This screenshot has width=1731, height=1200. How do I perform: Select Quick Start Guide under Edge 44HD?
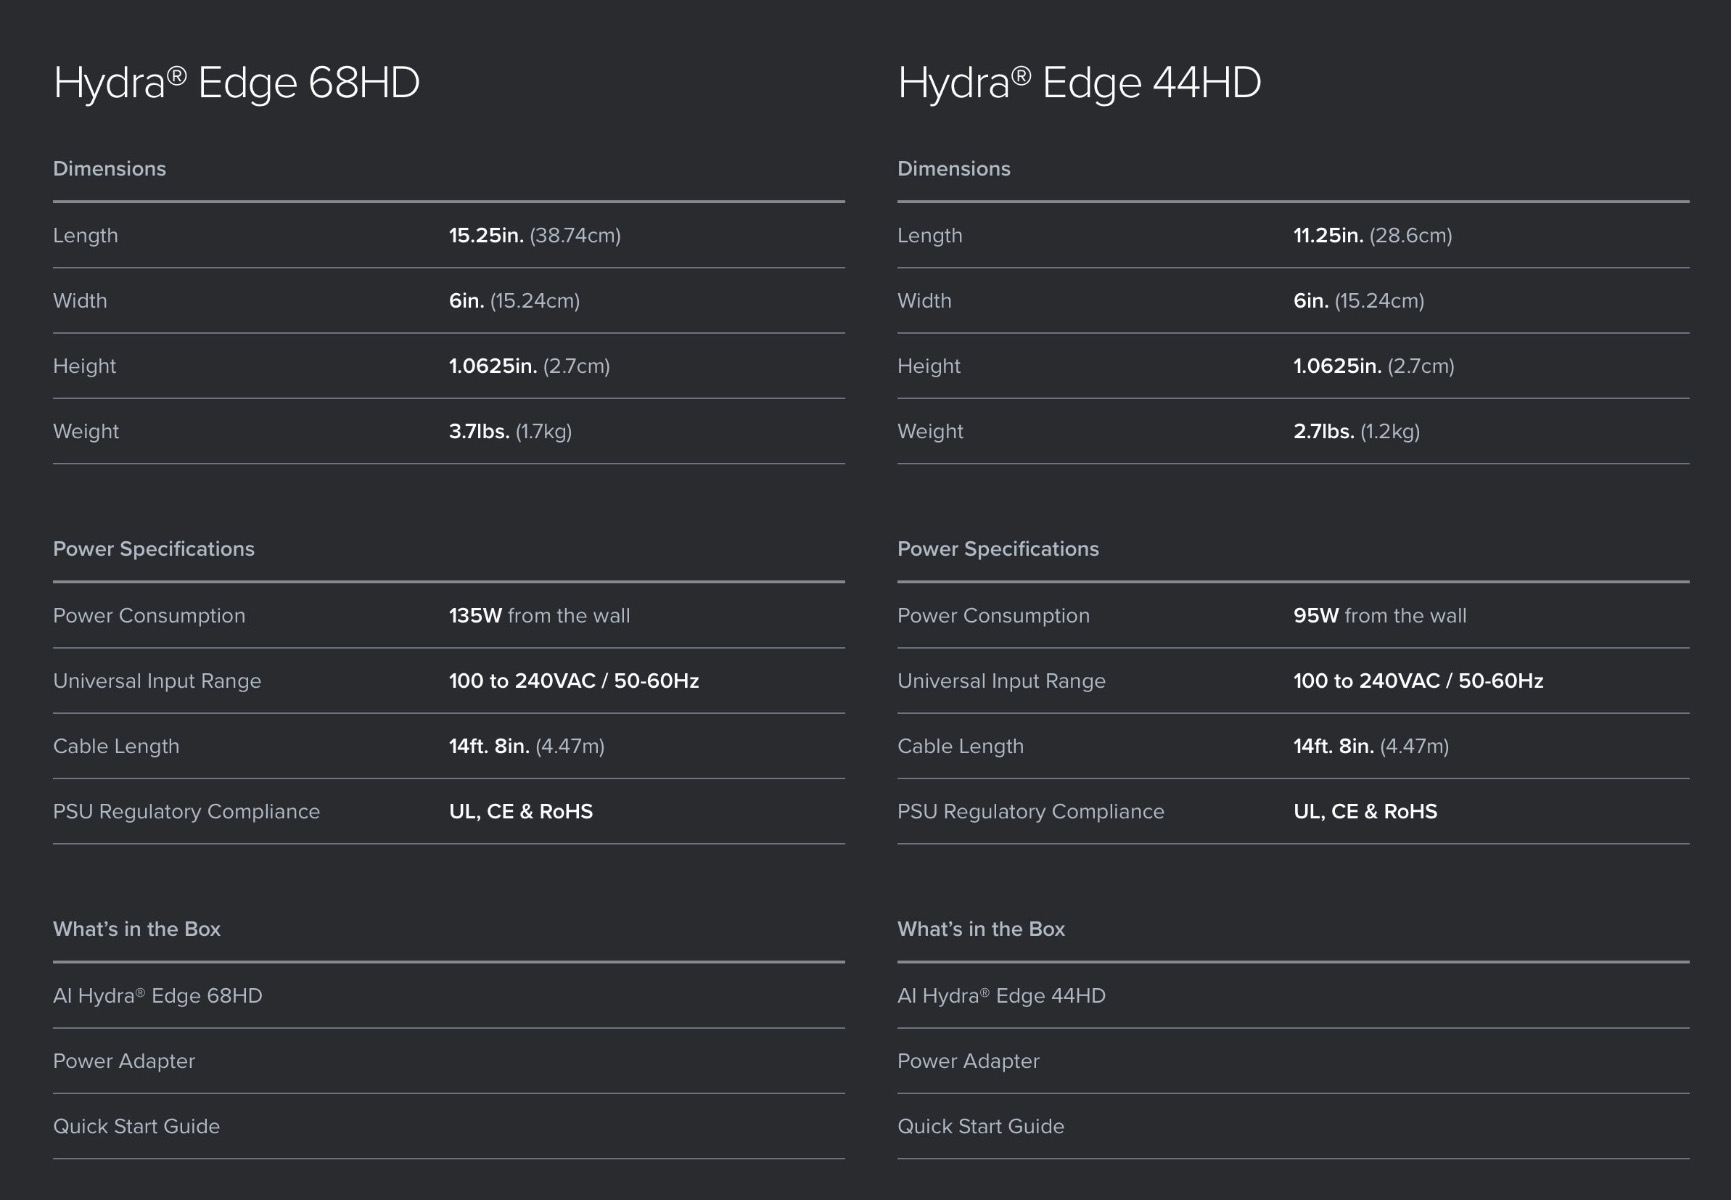pos(981,1127)
